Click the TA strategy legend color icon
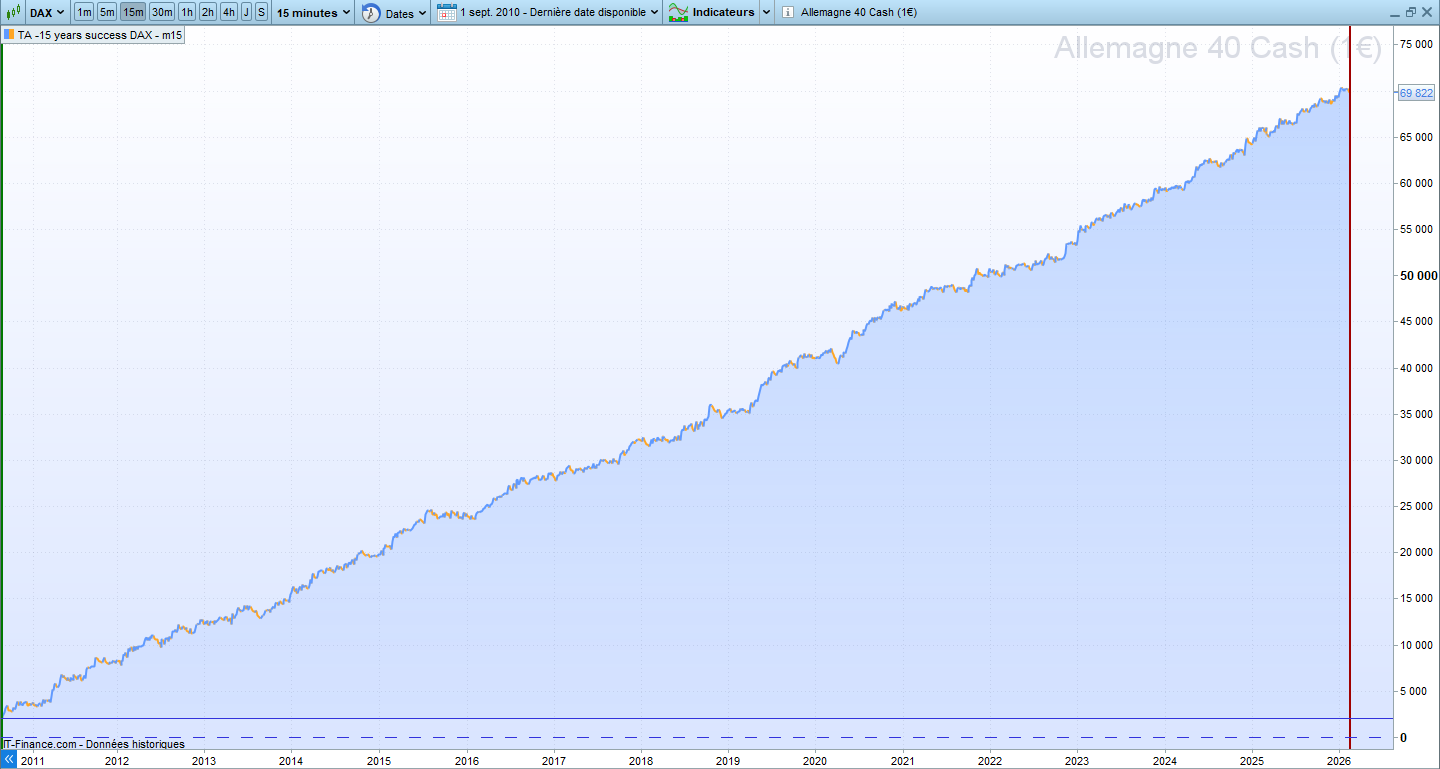This screenshot has width=1440, height=769. 9,35
